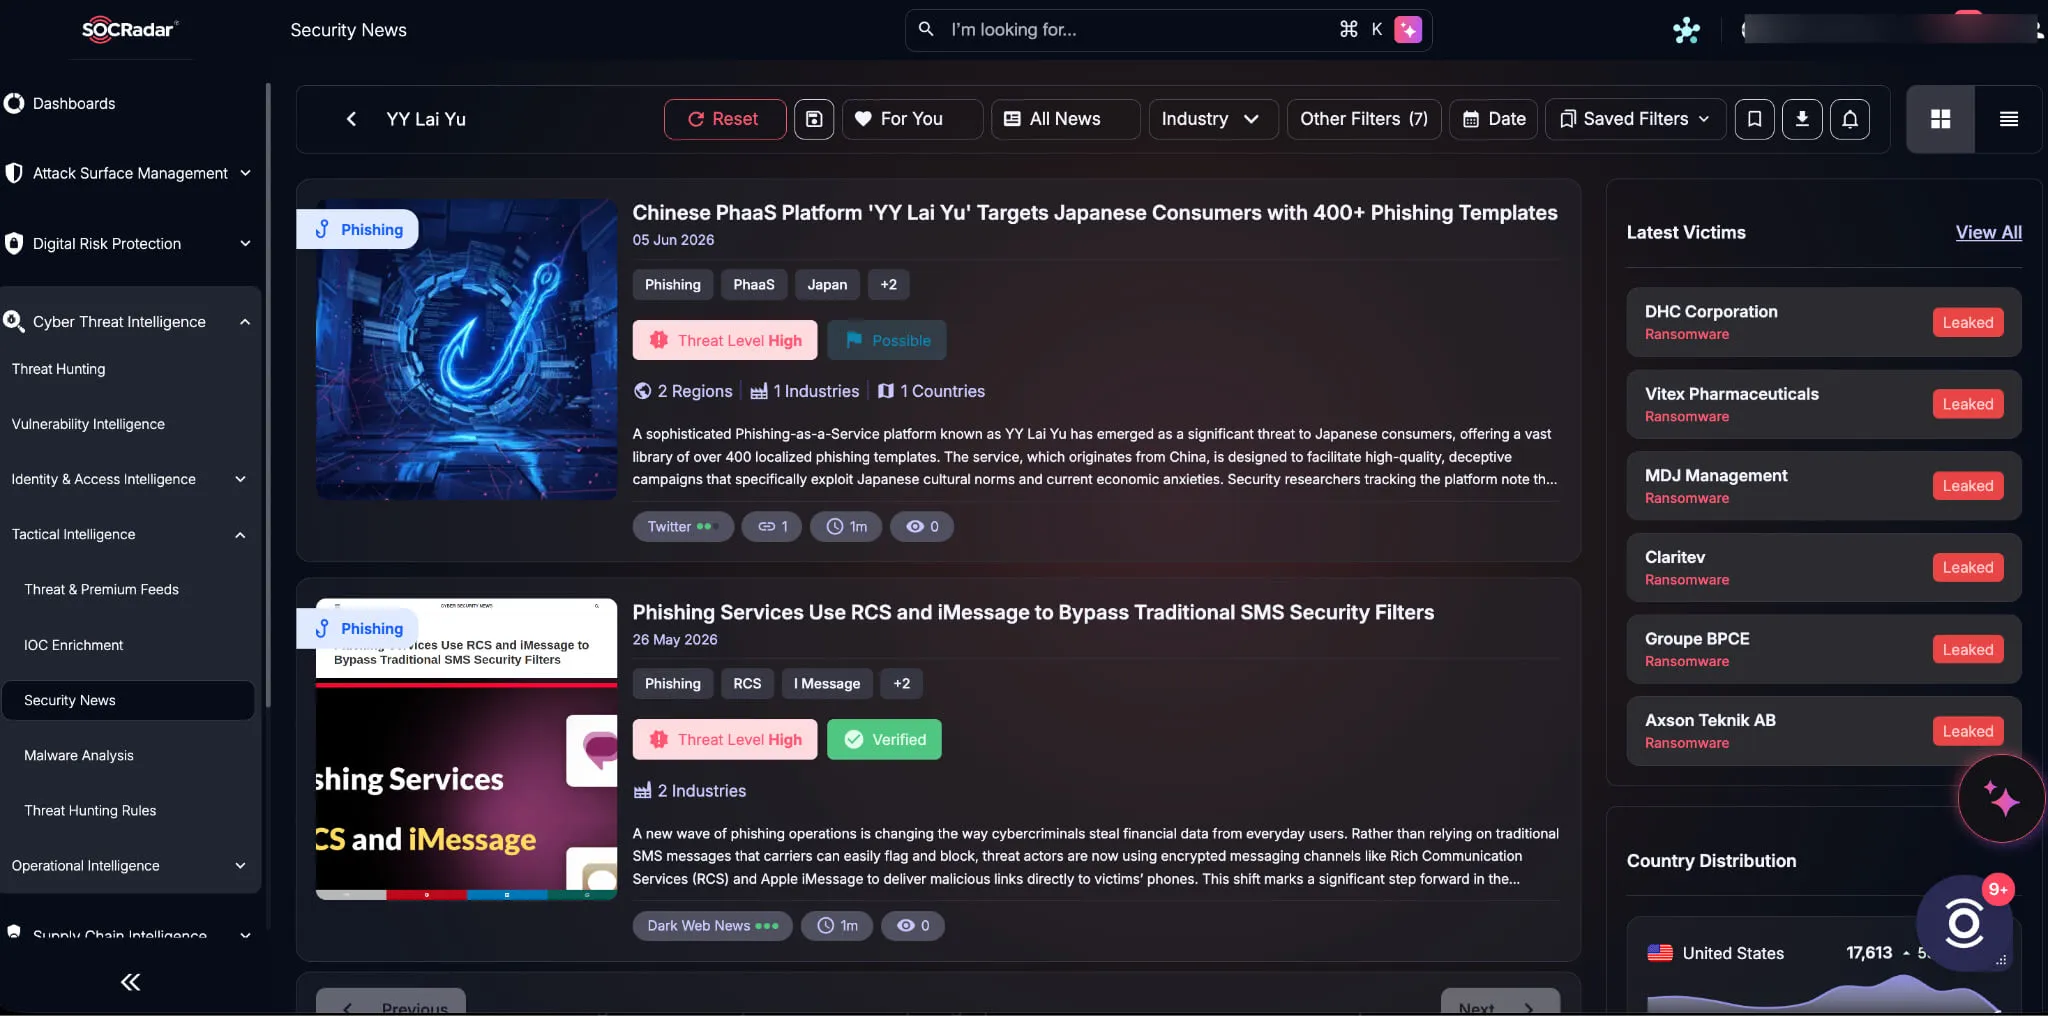
Task: Open the Industry dropdown
Action: point(1213,119)
